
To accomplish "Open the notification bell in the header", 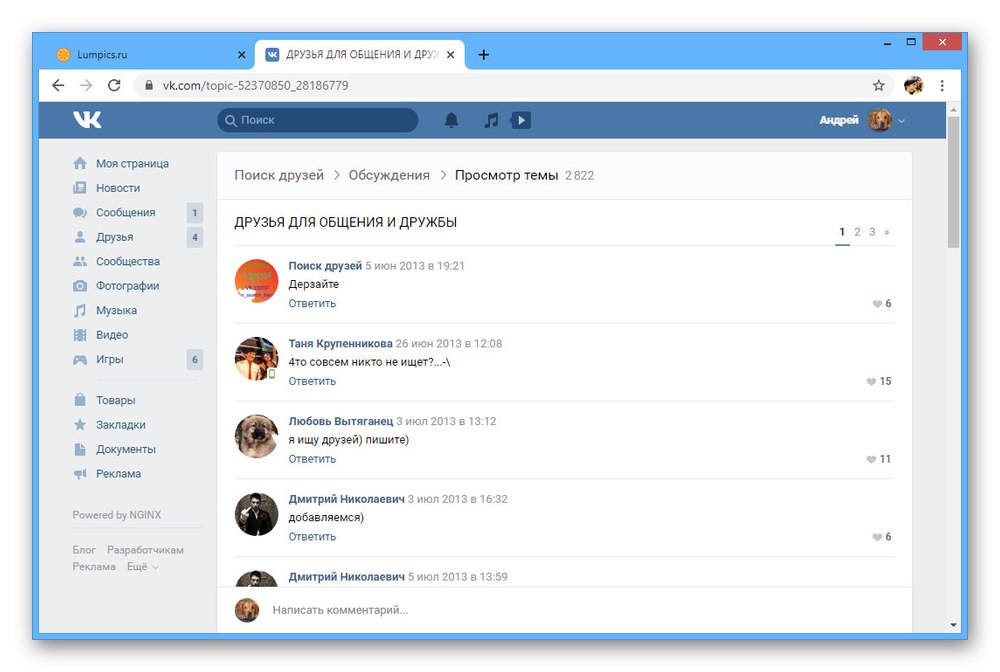I will [x=451, y=119].
